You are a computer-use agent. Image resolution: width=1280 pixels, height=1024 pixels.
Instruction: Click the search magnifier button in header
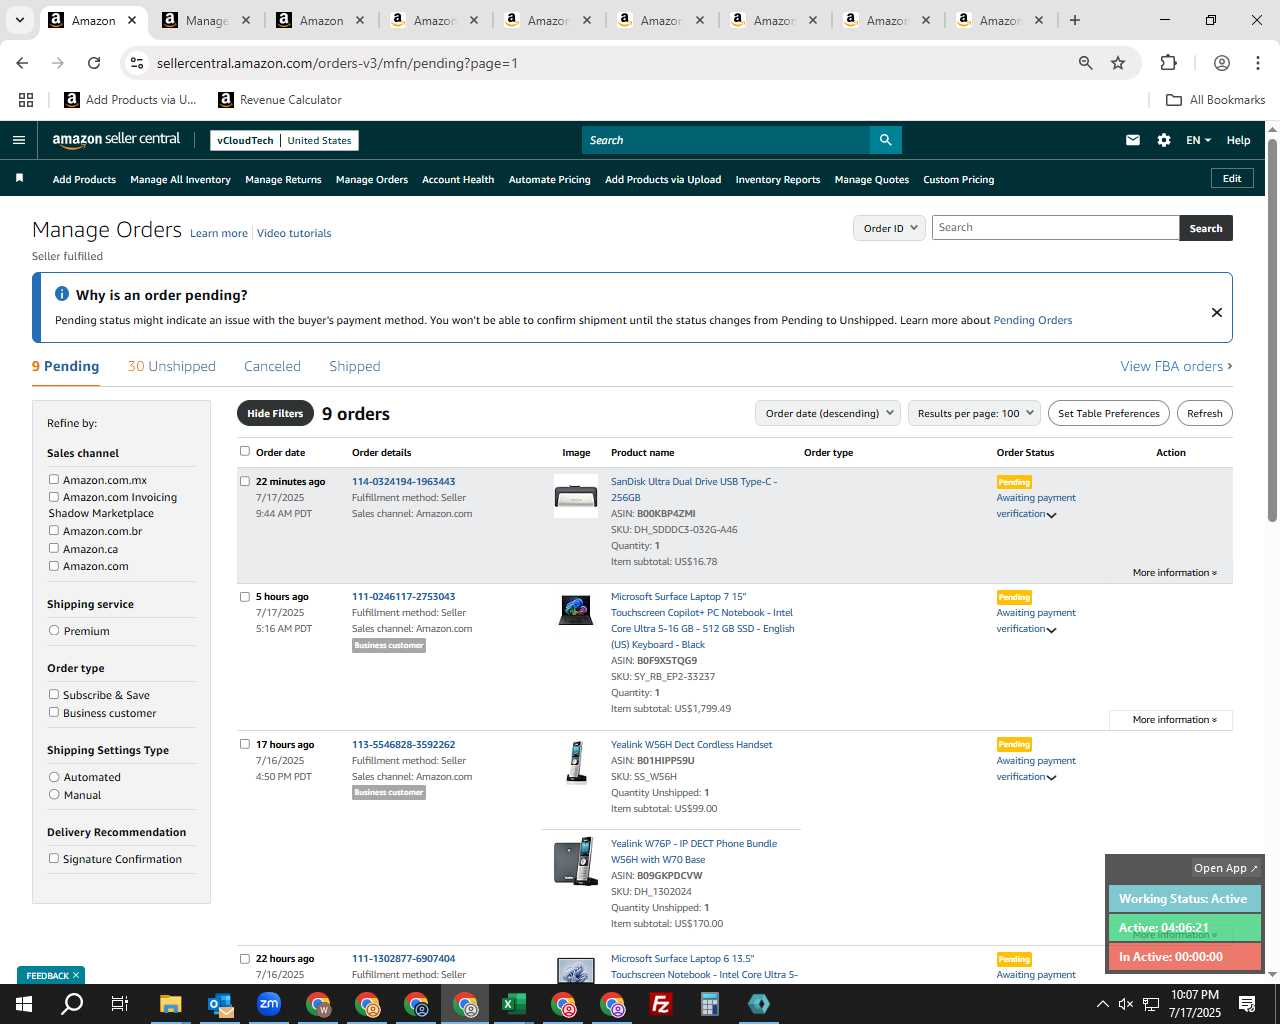(x=885, y=140)
